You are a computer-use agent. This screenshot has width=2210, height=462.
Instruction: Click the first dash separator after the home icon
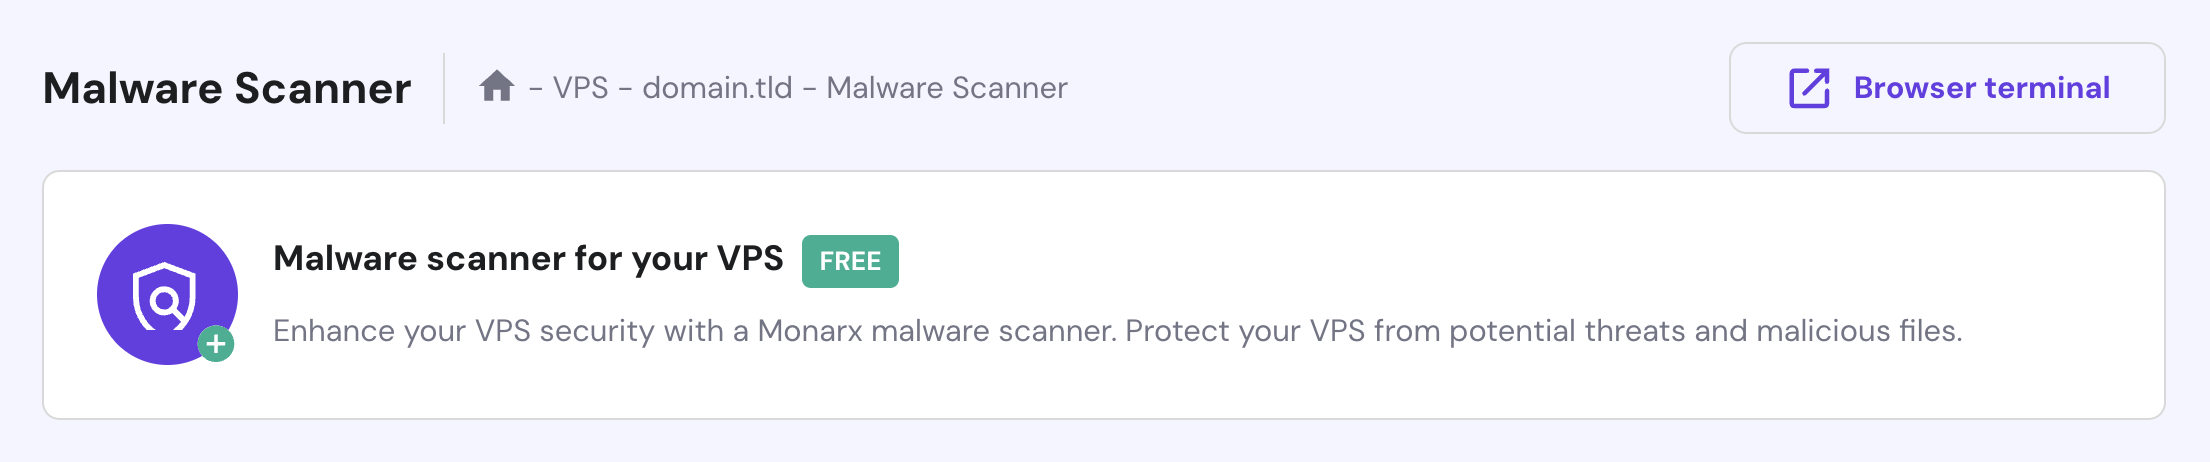point(536,89)
